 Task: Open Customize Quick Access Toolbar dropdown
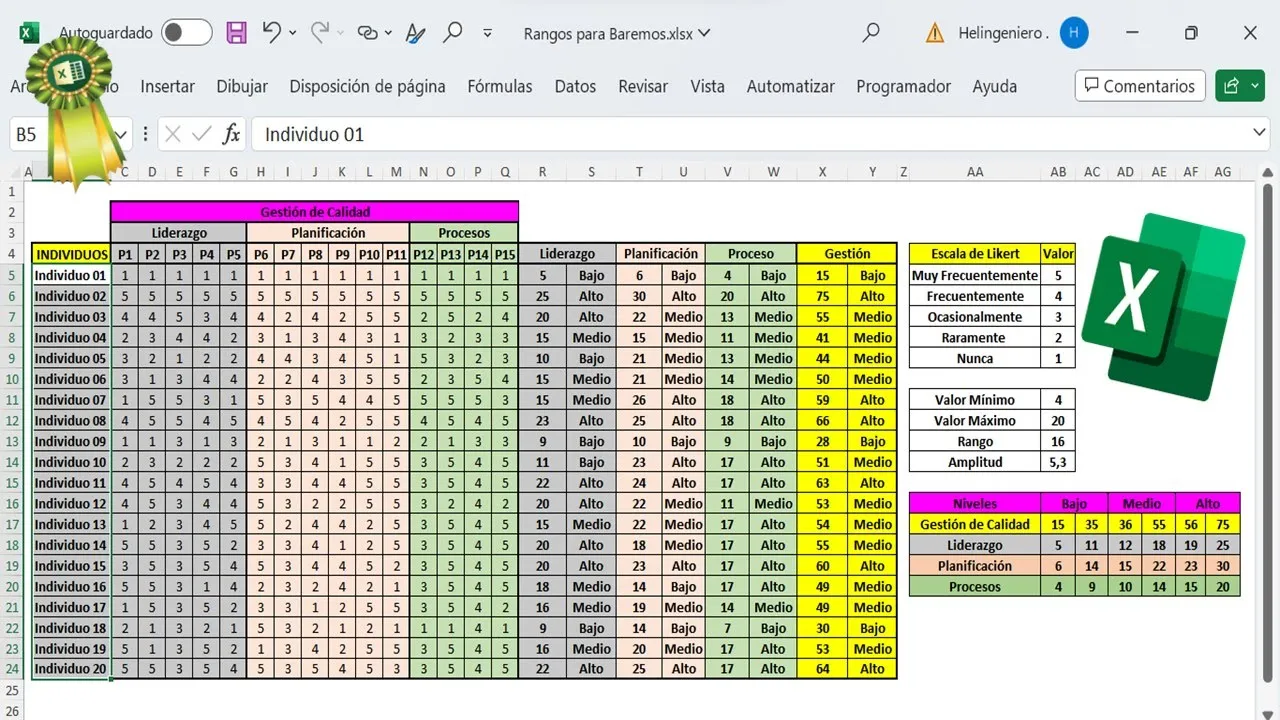pyautogui.click(x=487, y=33)
